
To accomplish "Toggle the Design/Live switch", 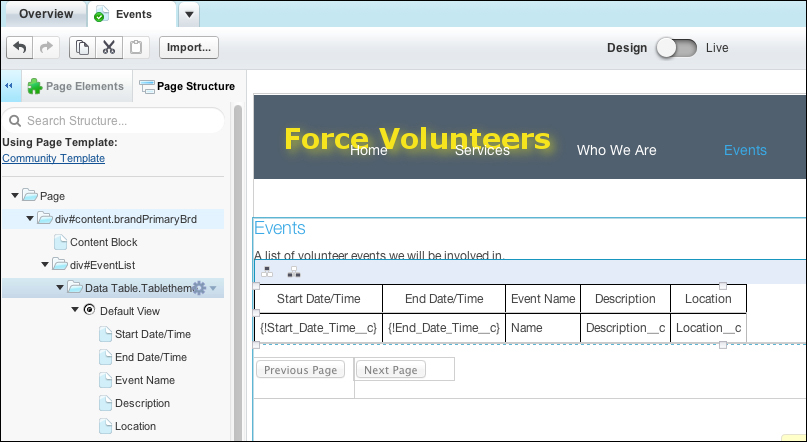I will (x=676, y=48).
